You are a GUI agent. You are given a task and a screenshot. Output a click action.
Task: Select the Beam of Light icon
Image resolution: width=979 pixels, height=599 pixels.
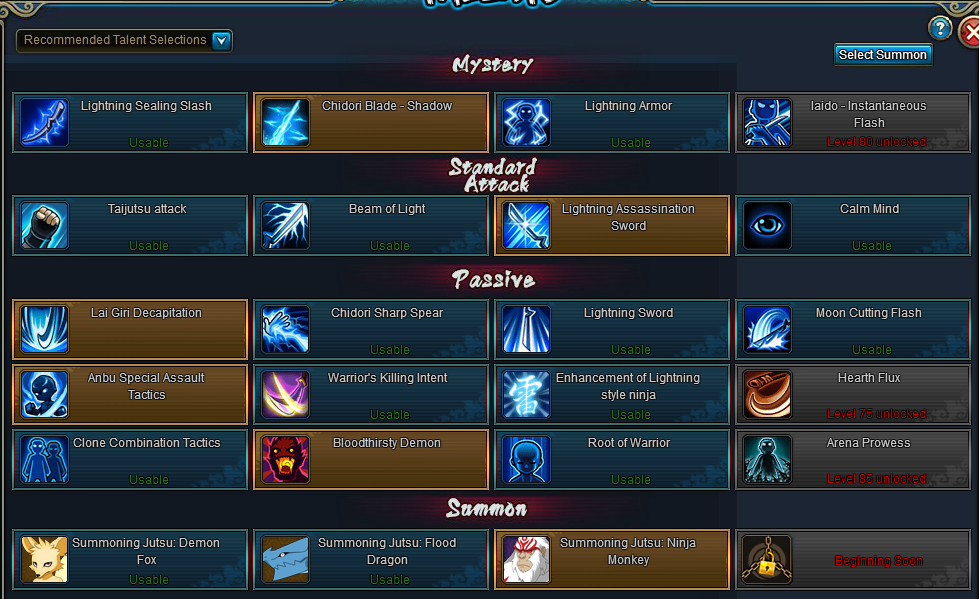pyautogui.click(x=285, y=225)
